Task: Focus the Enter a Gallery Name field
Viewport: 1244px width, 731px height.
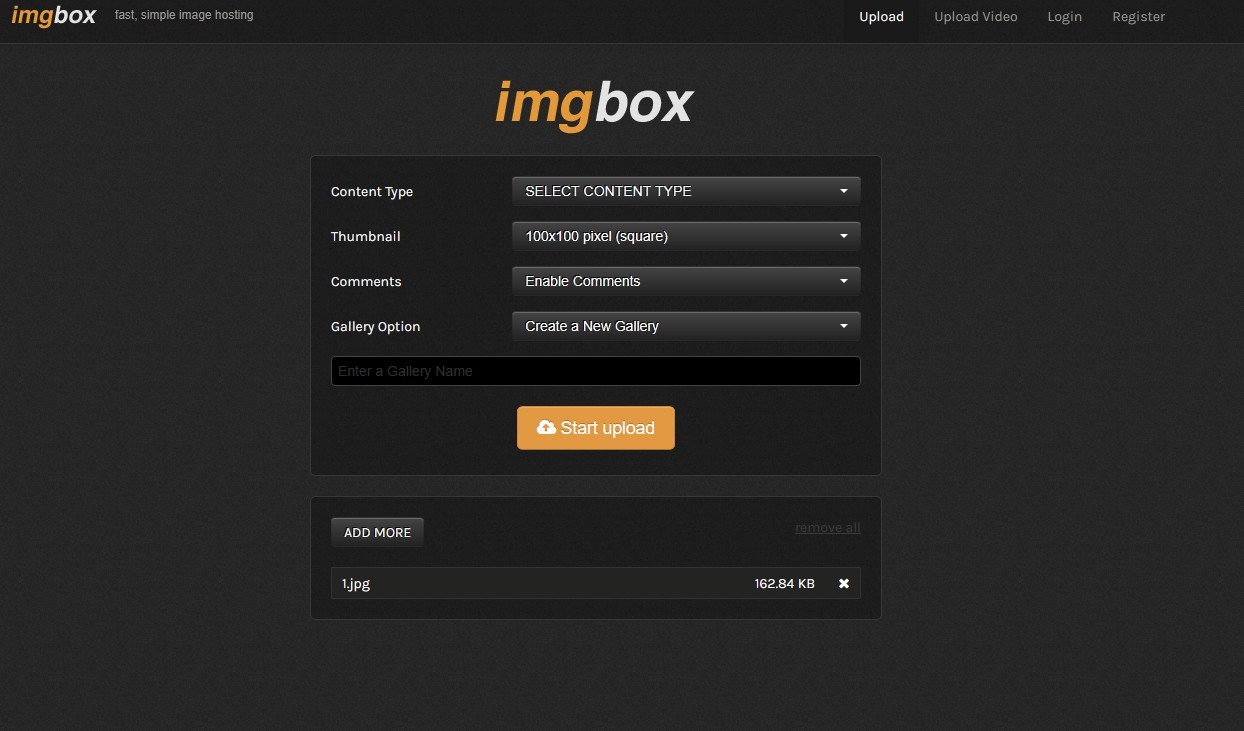Action: tap(595, 371)
